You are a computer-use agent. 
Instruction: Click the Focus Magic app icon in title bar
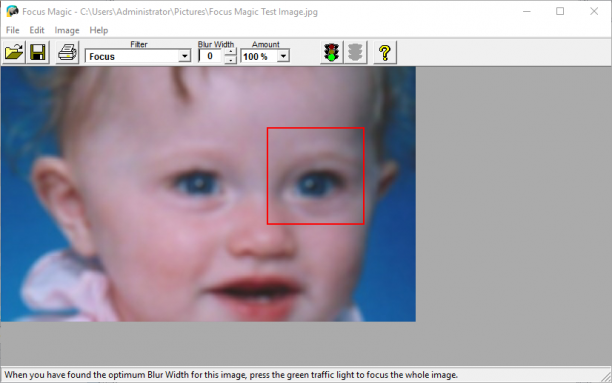click(x=12, y=11)
